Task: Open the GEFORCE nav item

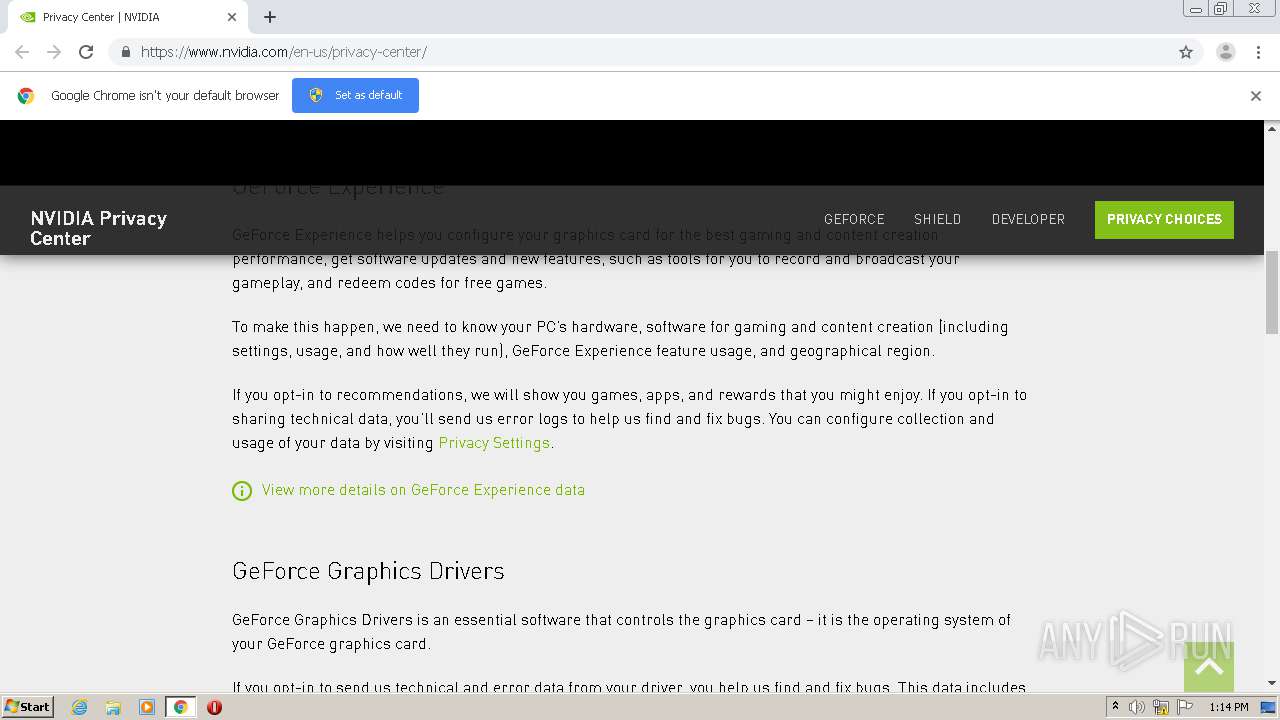Action: coord(854,219)
